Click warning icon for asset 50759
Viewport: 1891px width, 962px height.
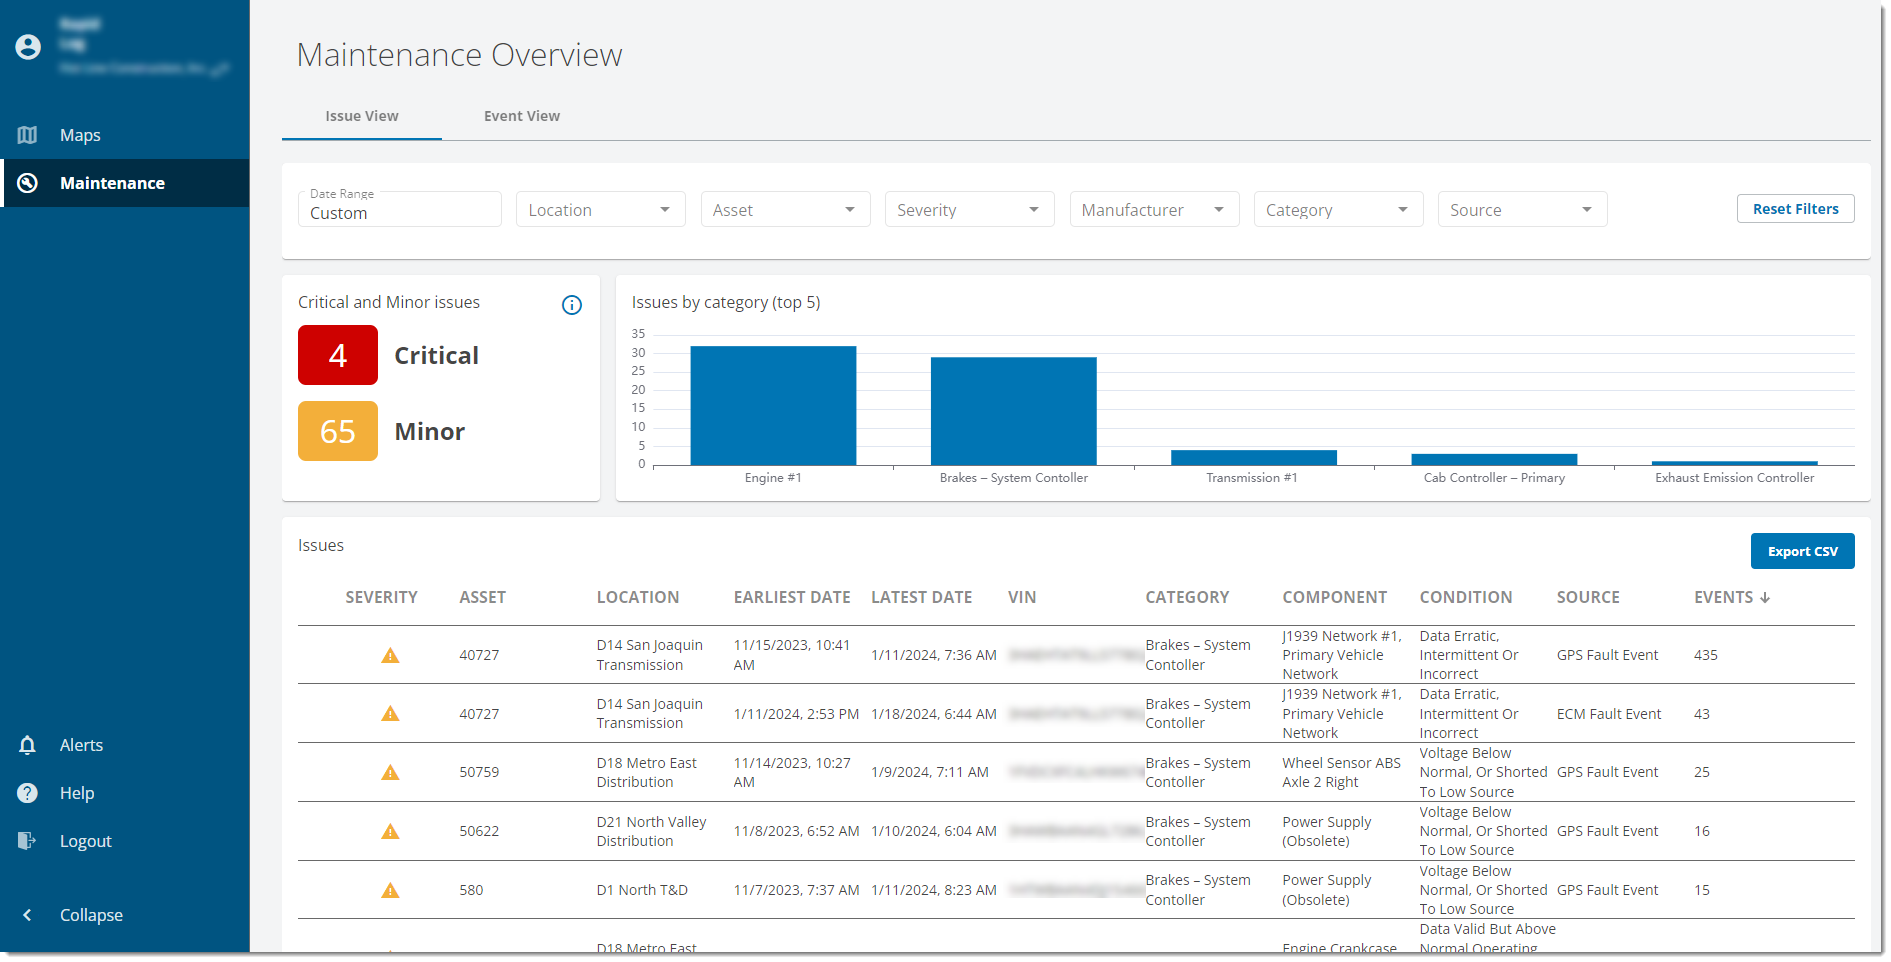(390, 773)
